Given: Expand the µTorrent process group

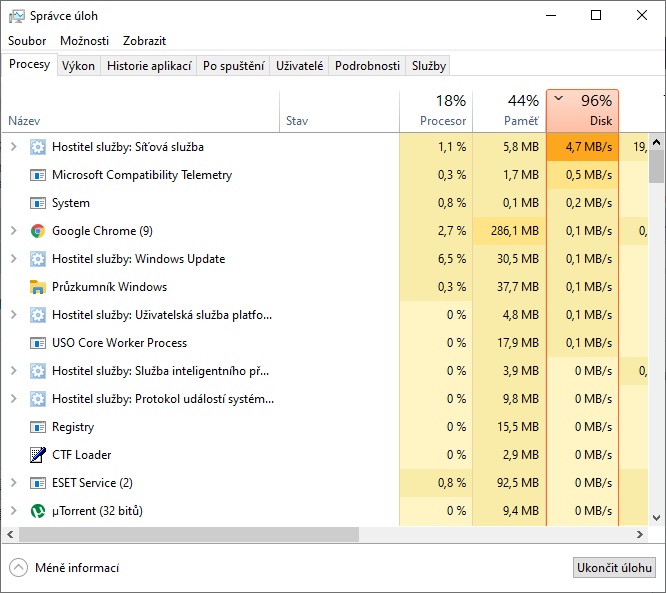Looking at the screenshot, I should (13, 511).
